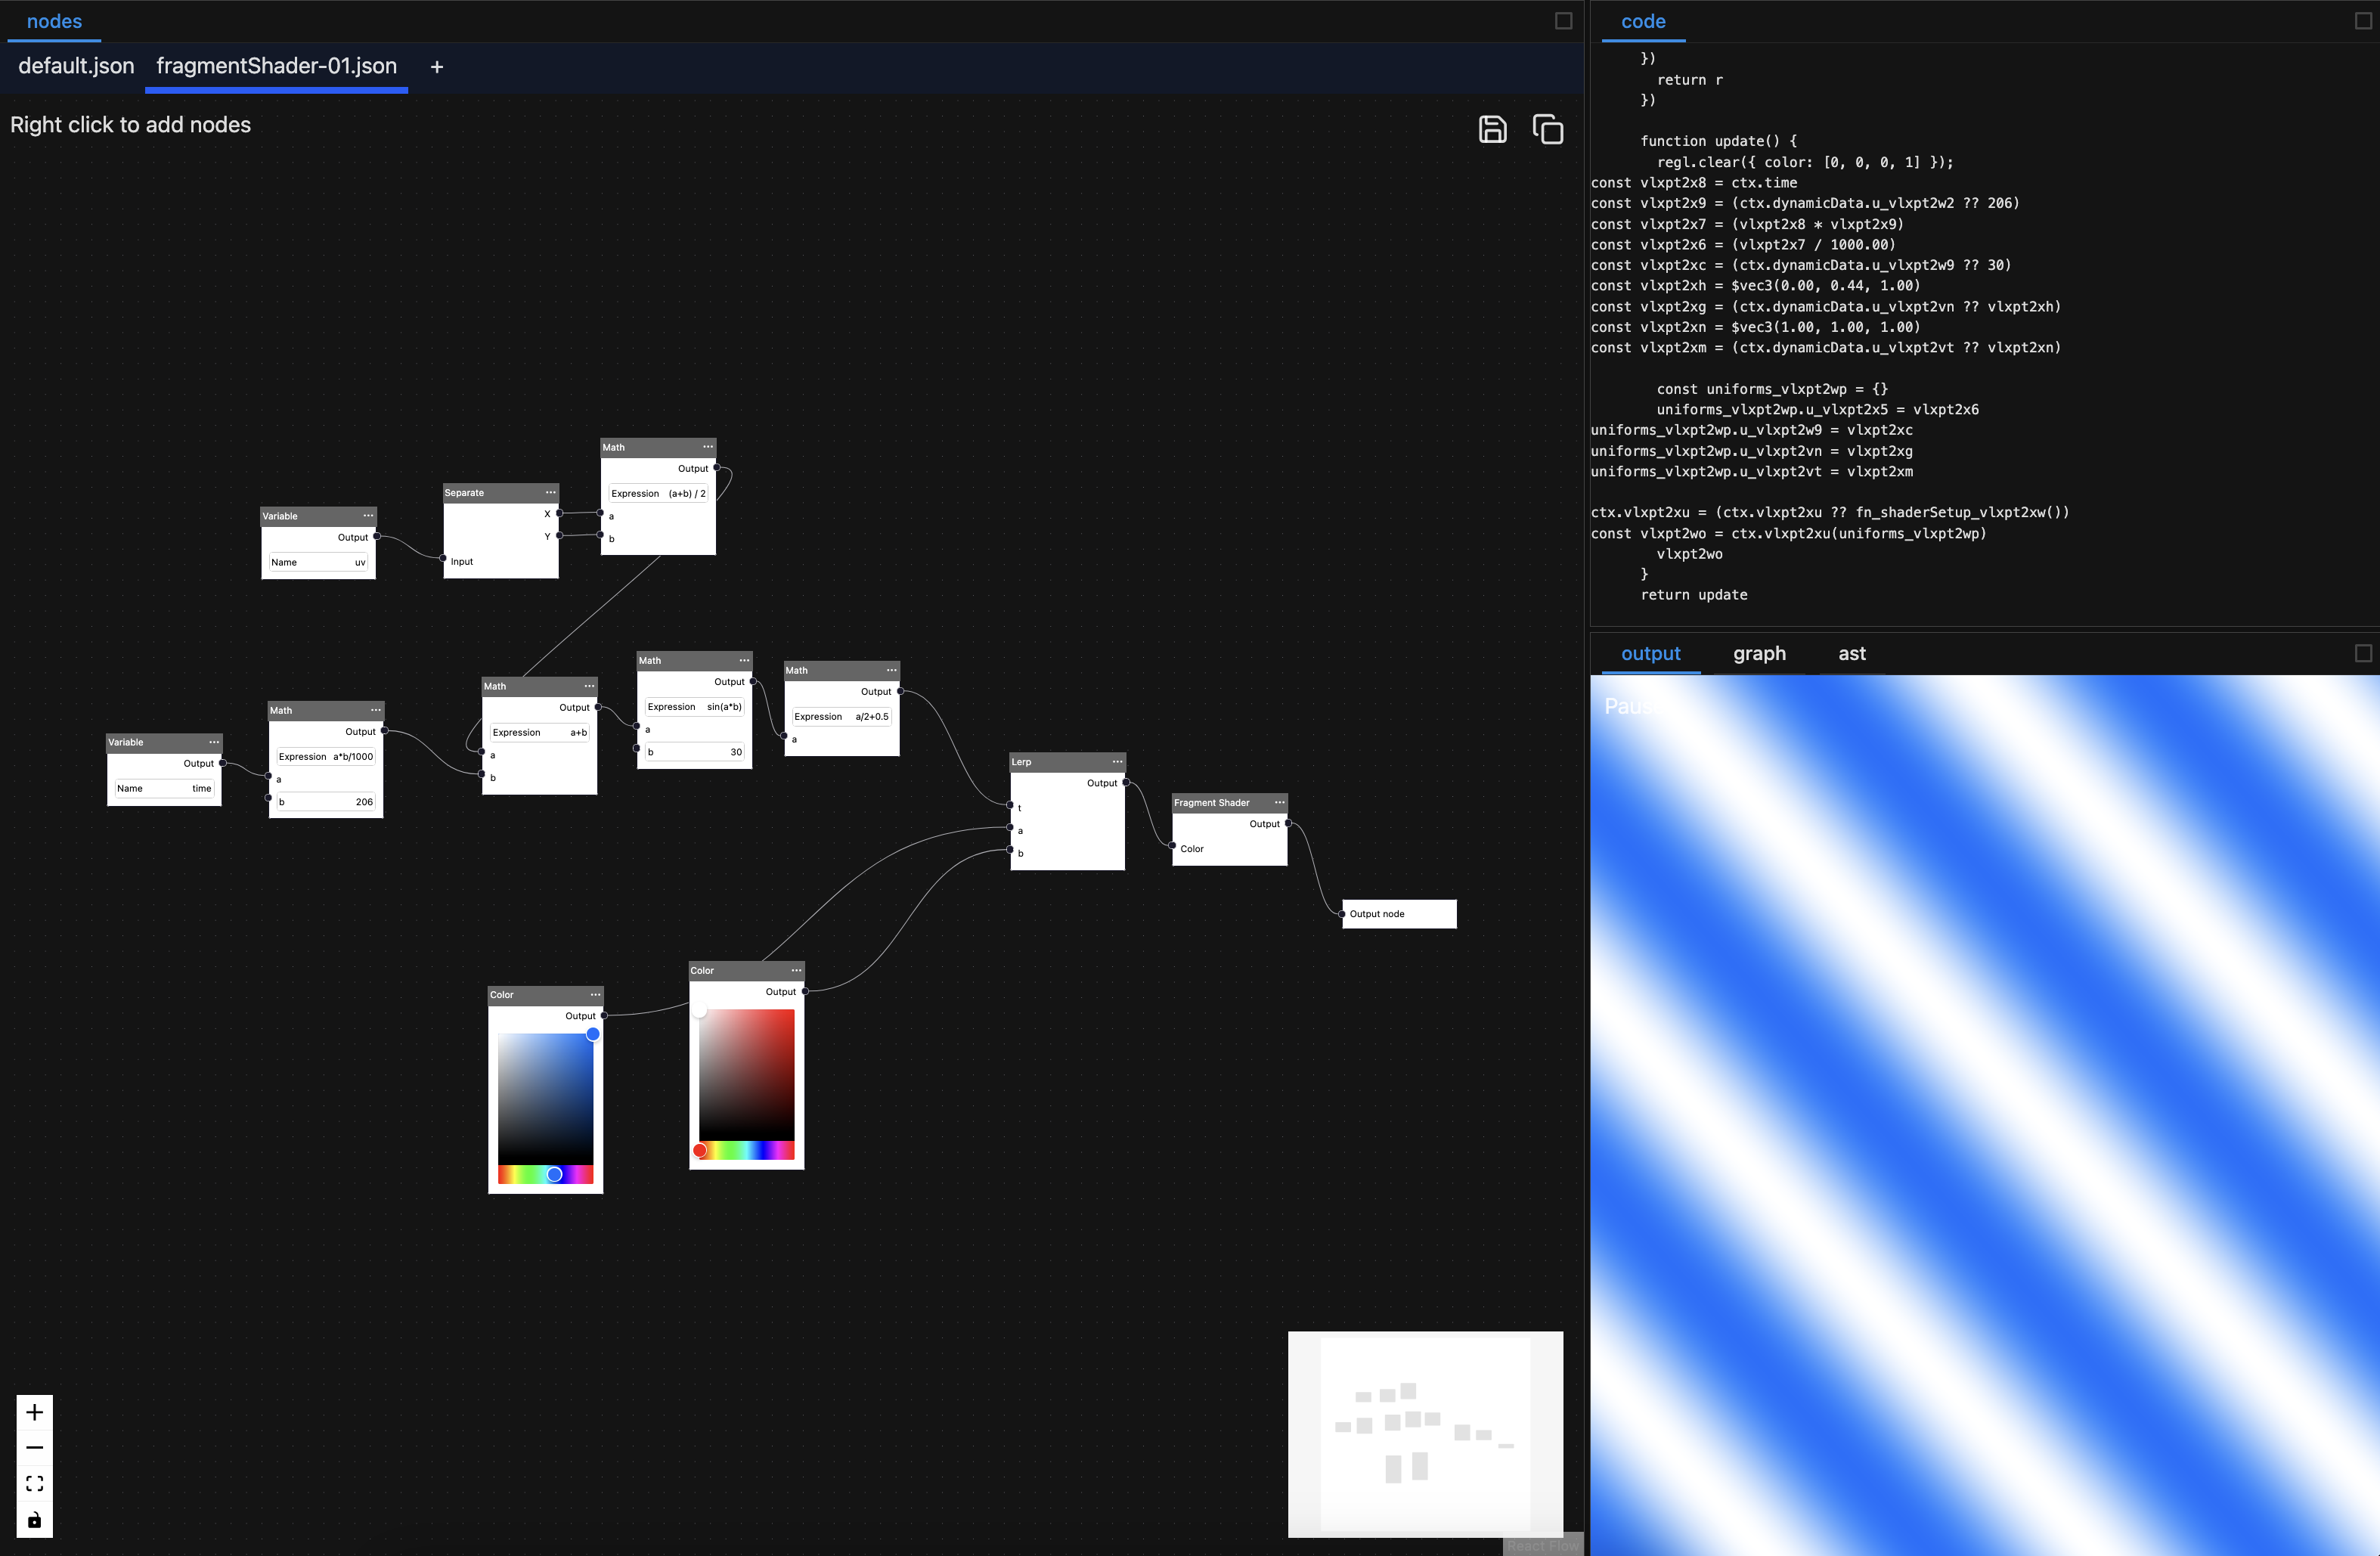
Task: Maximize the code panel
Action: click(2363, 21)
